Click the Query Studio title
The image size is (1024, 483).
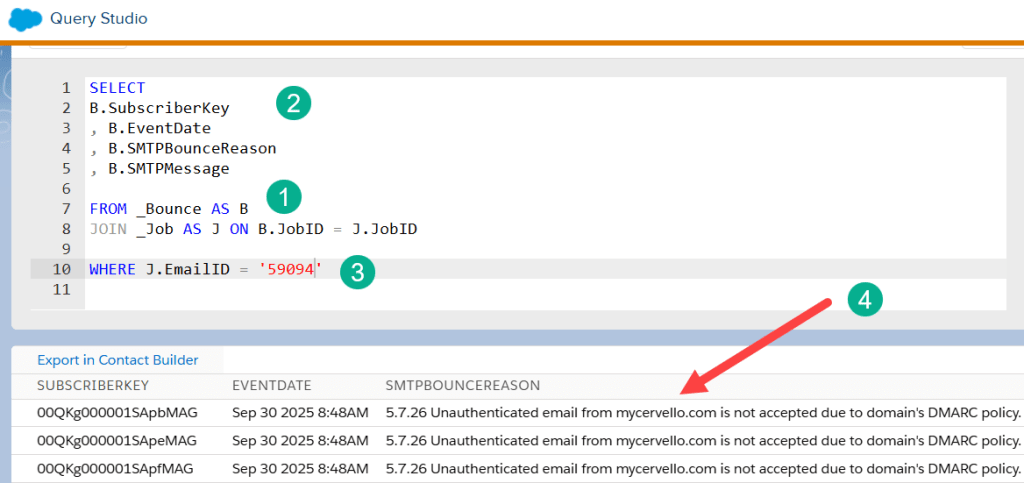(98, 19)
